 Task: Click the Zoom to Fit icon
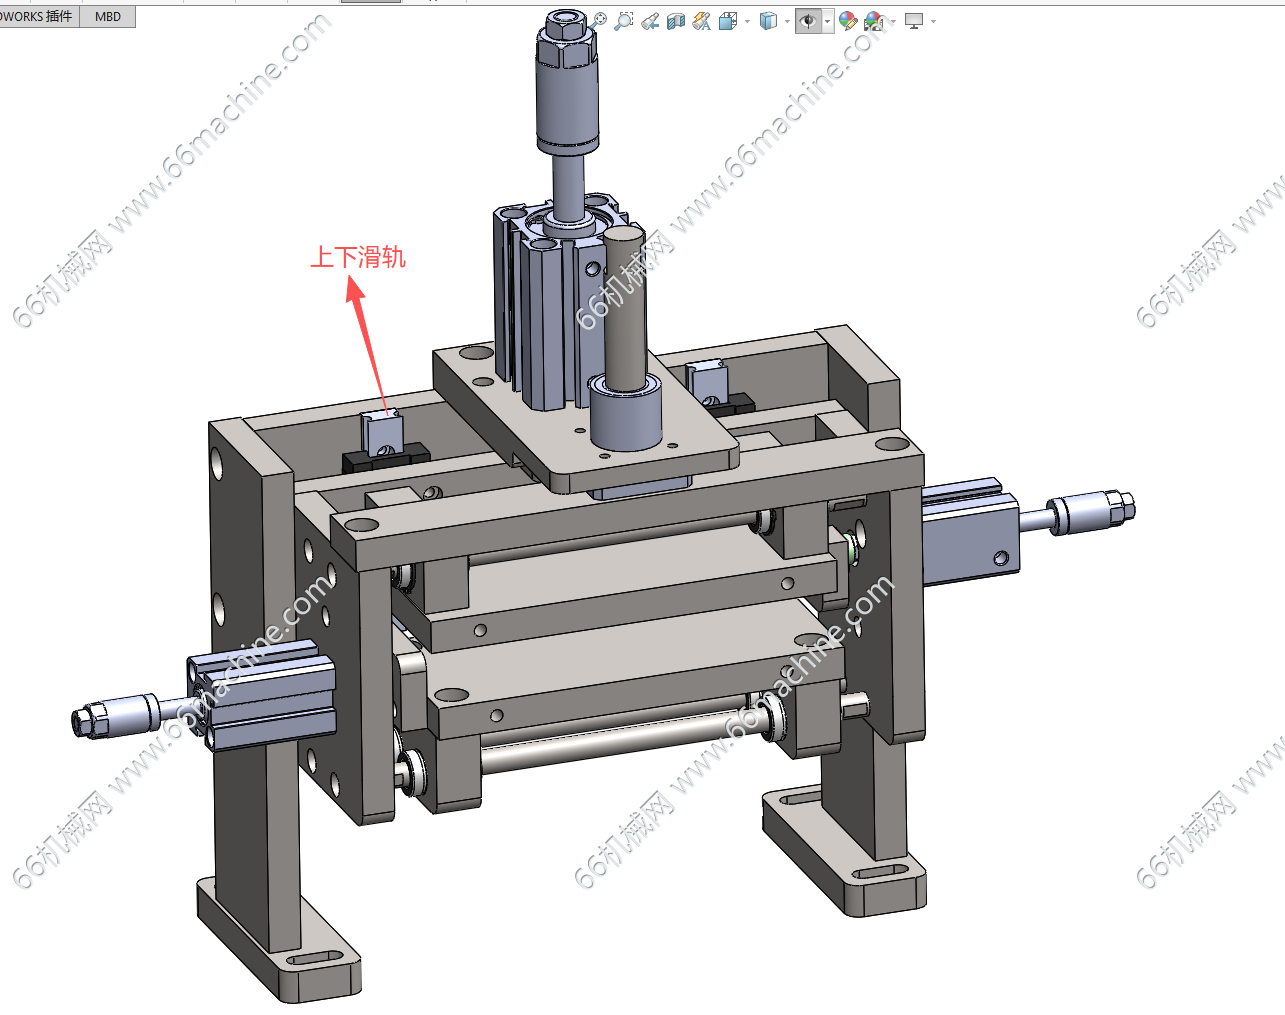coord(599,20)
